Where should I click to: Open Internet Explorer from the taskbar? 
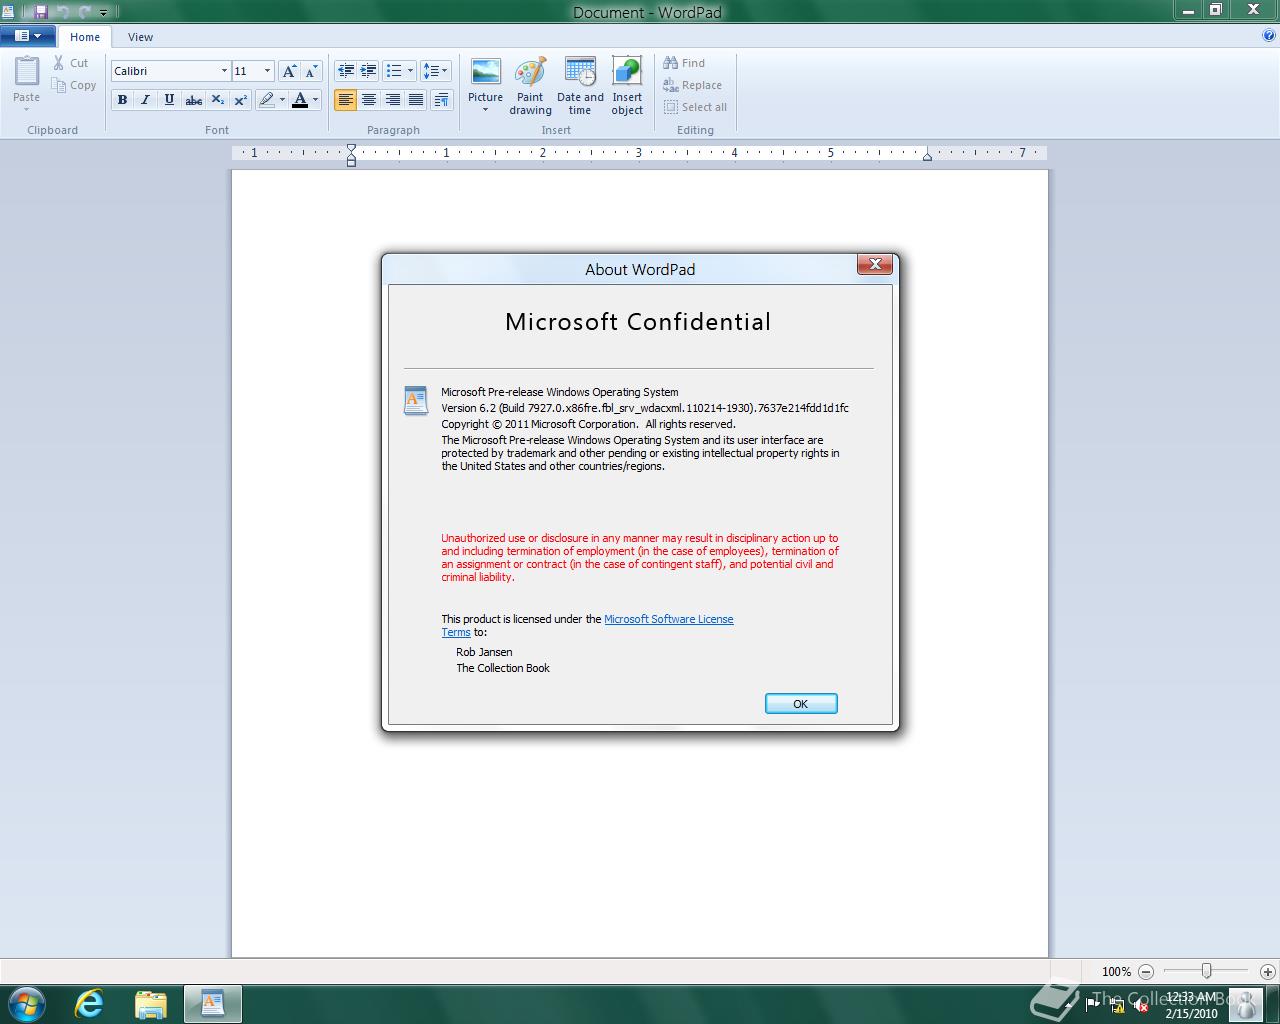(x=89, y=1003)
